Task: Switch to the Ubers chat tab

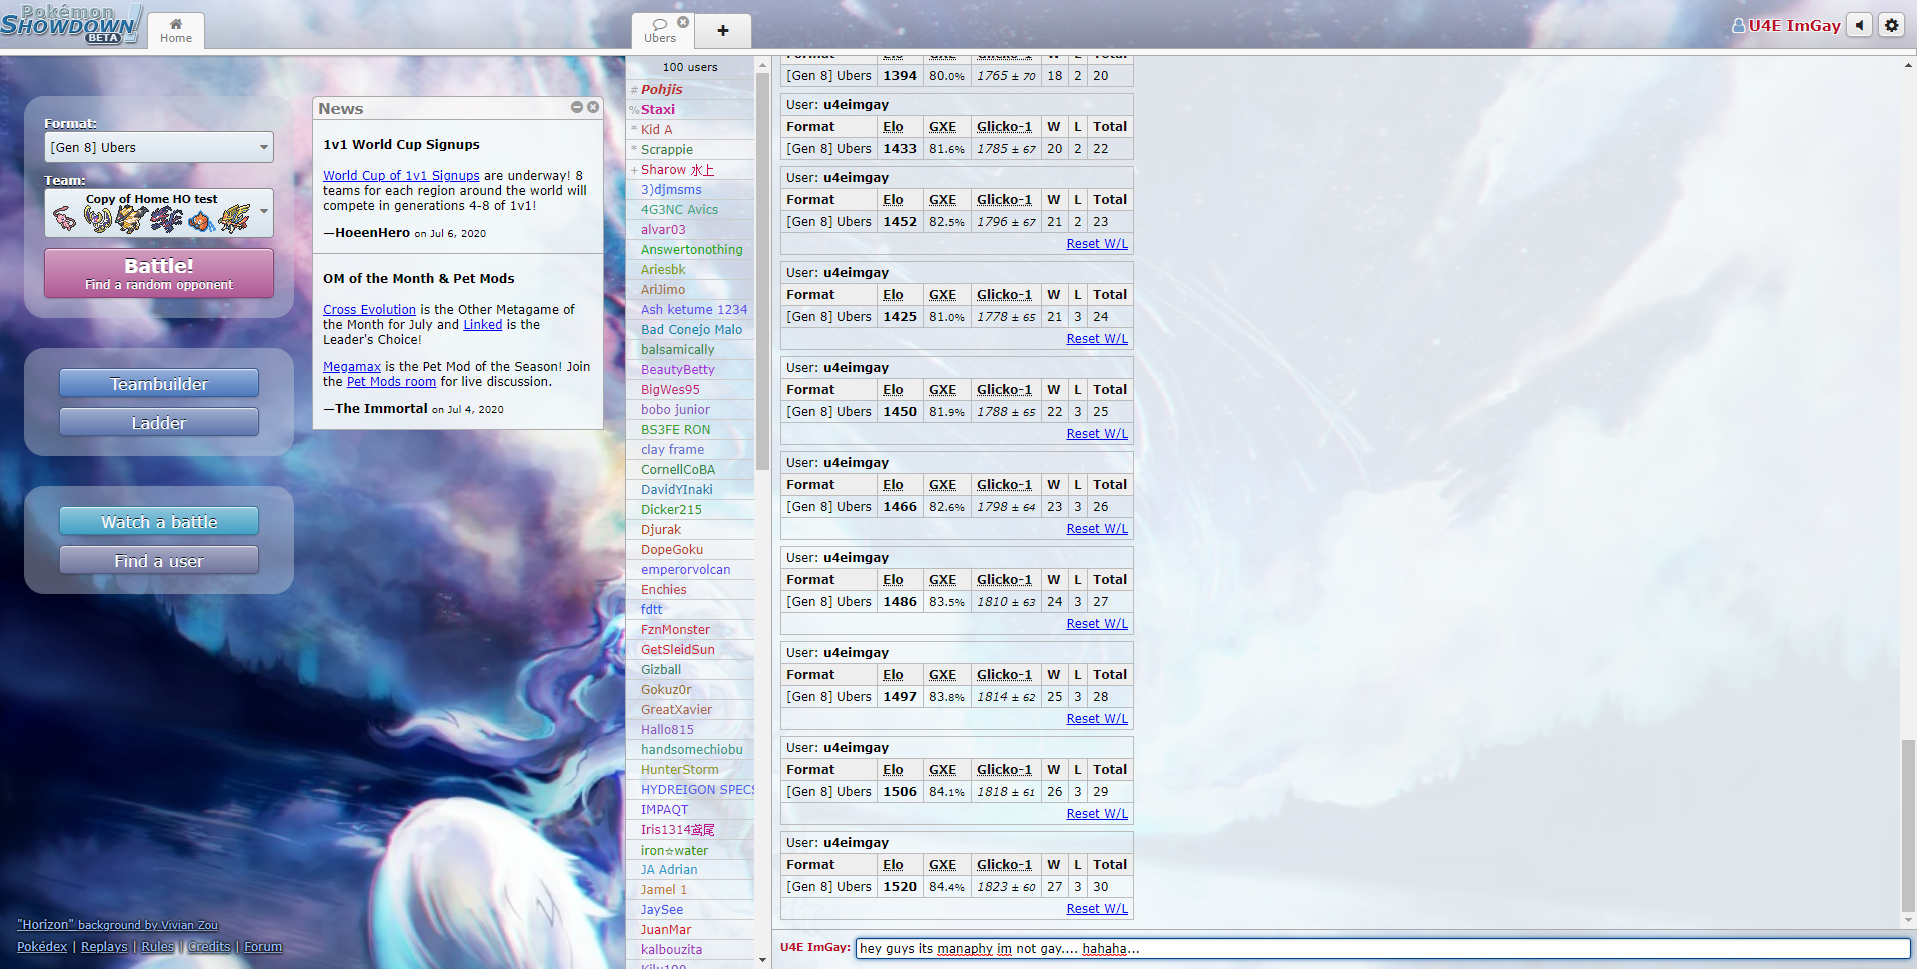Action: coord(659,30)
